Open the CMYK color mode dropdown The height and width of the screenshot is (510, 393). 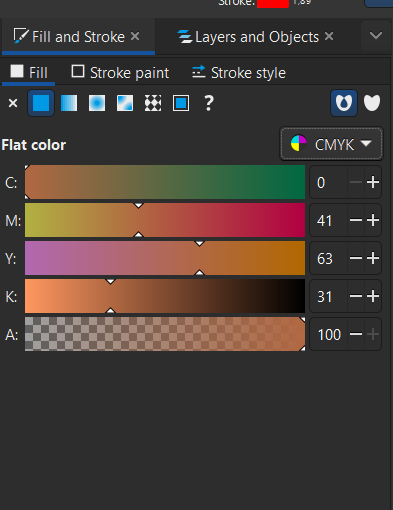[331, 144]
